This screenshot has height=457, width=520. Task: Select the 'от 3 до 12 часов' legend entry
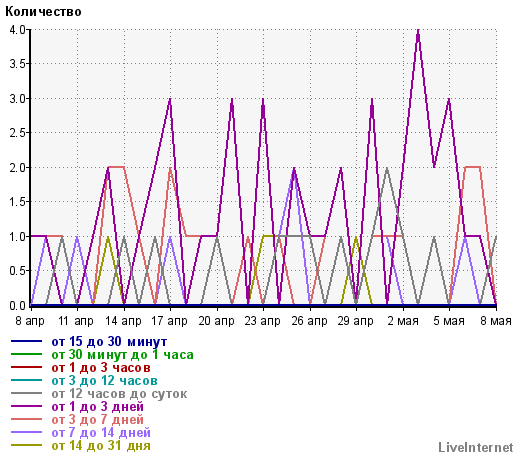(104, 381)
